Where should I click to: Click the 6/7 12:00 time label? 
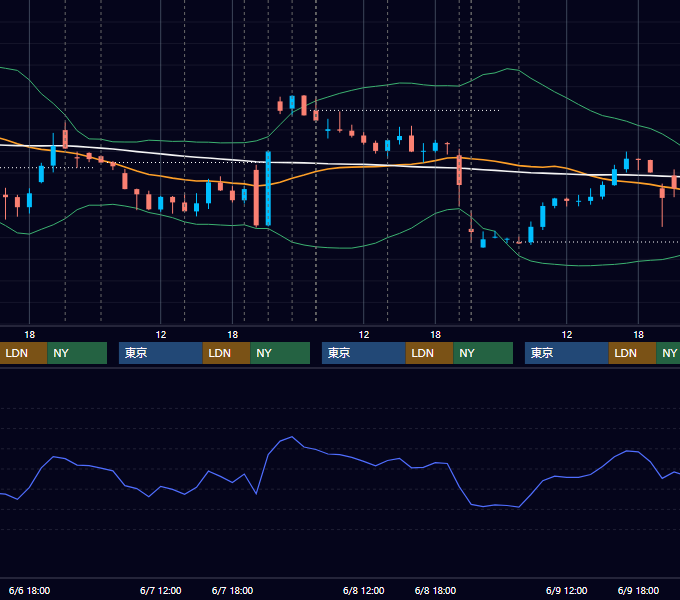pos(160,590)
